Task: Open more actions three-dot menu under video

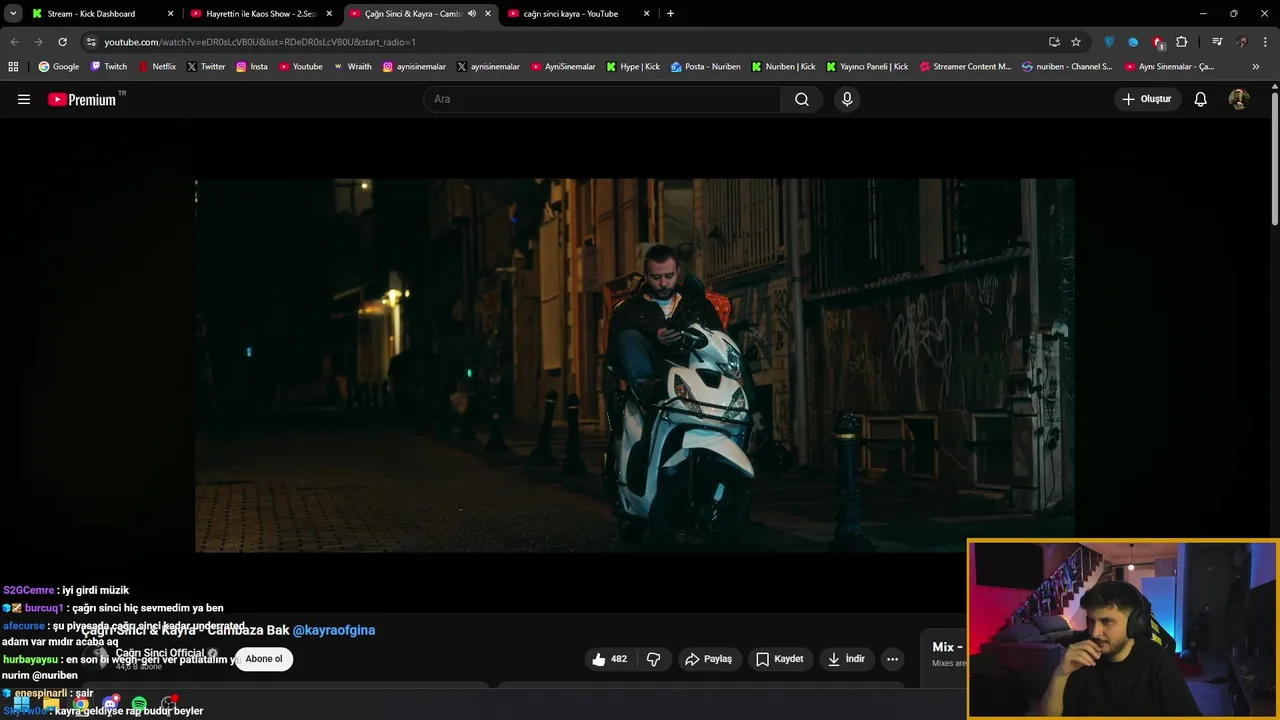Action: click(892, 659)
